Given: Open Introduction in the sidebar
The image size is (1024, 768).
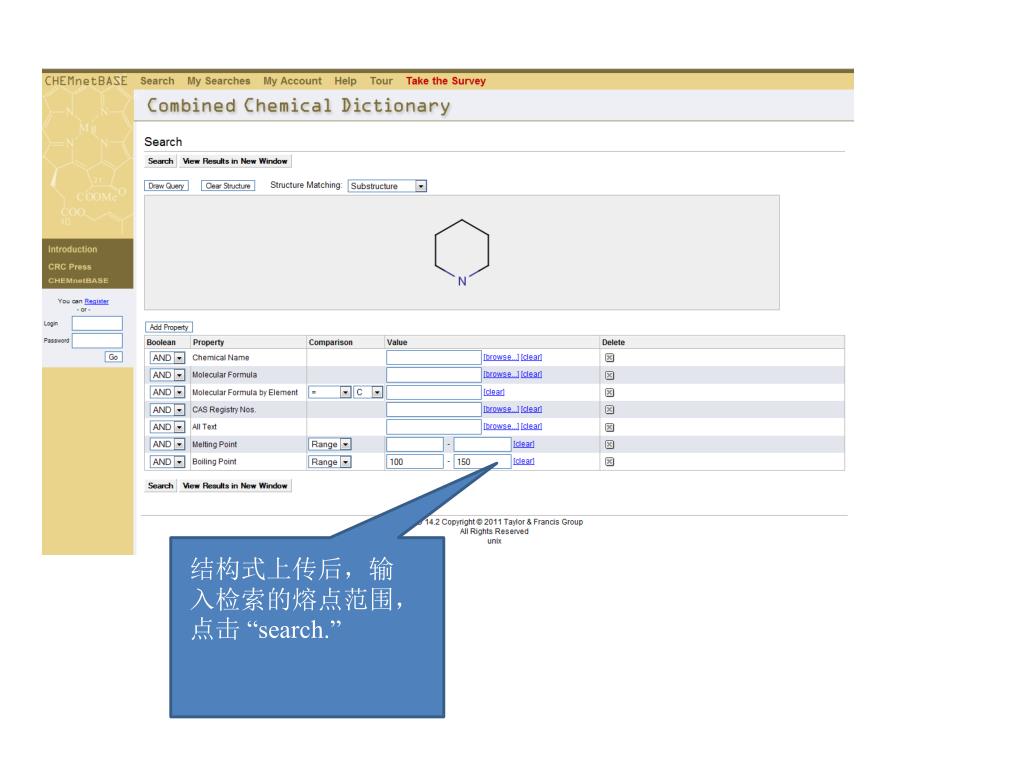Looking at the screenshot, I should [72, 249].
